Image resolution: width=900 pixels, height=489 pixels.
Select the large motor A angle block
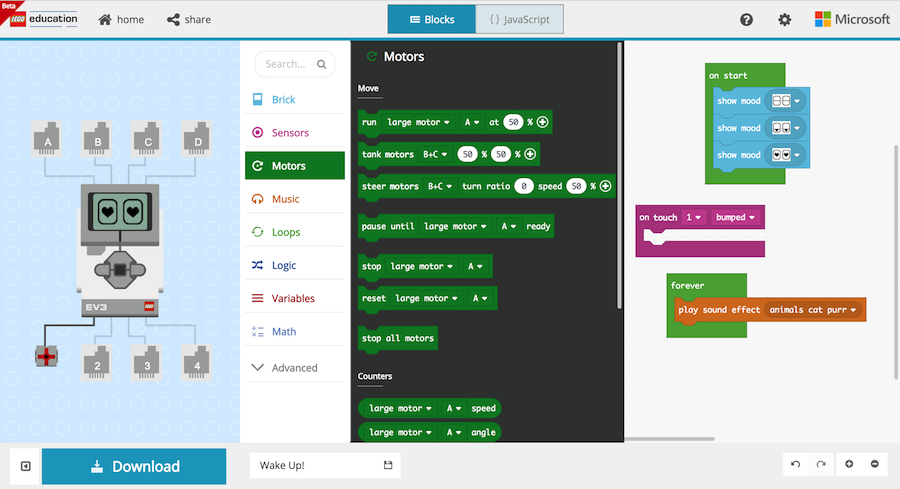[429, 432]
